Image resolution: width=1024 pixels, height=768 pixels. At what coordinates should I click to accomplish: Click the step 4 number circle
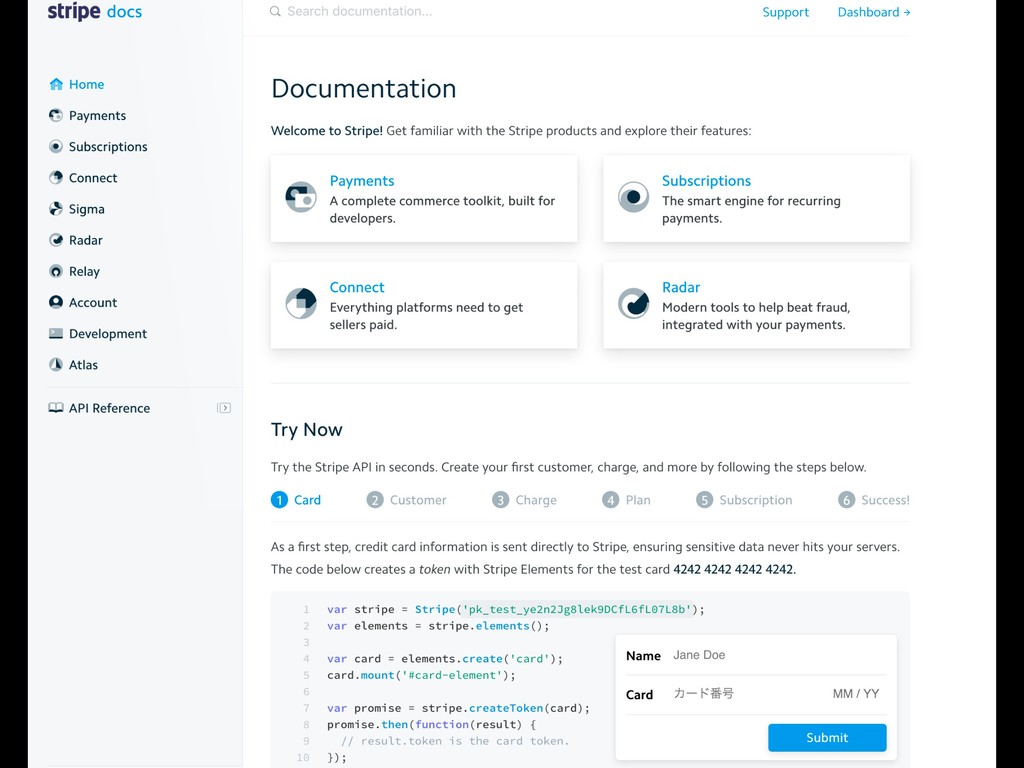[x=611, y=500]
